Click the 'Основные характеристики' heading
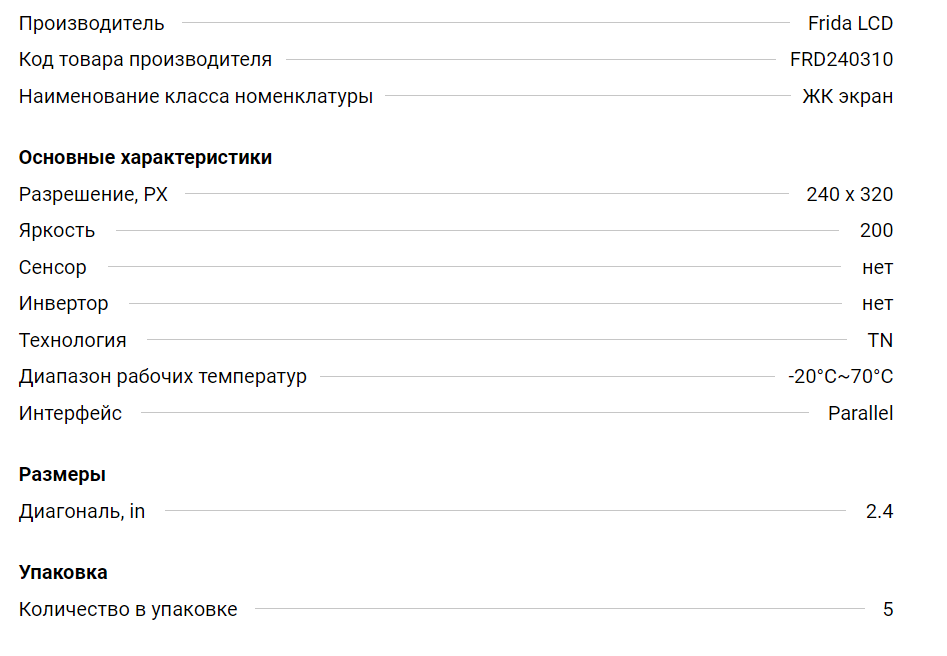Screen dimensions: 947x656 point(145,157)
